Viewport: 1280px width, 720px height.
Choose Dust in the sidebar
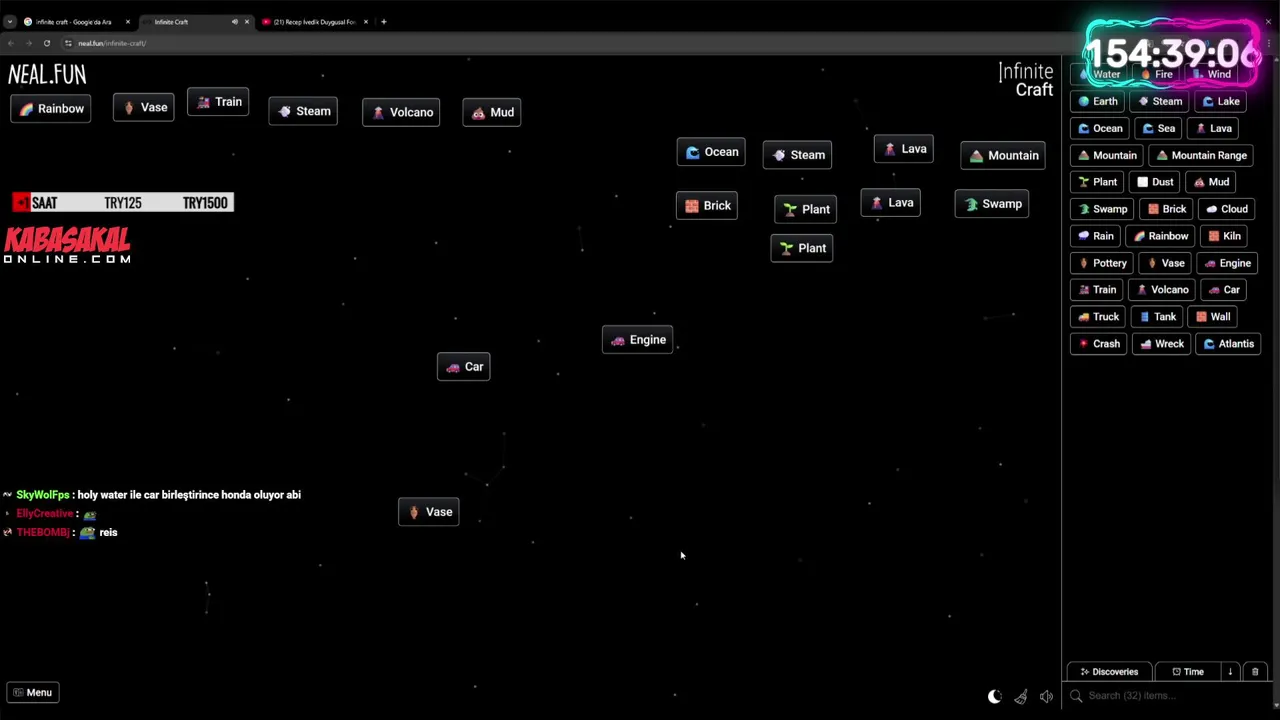1155,182
